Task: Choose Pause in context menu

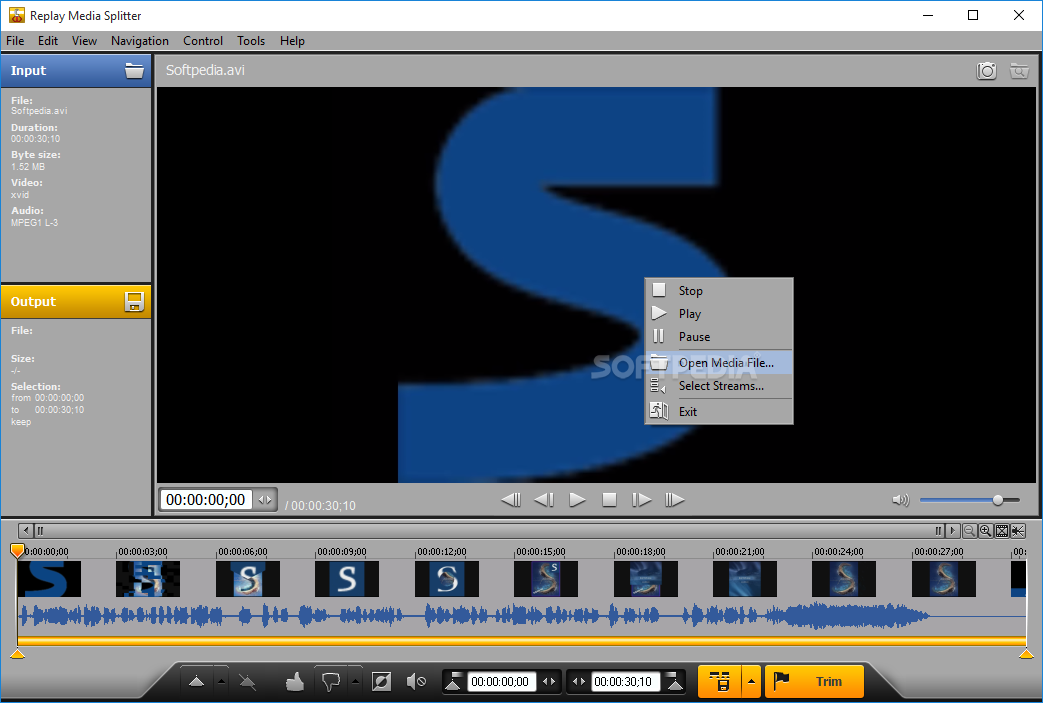Action: click(719, 337)
